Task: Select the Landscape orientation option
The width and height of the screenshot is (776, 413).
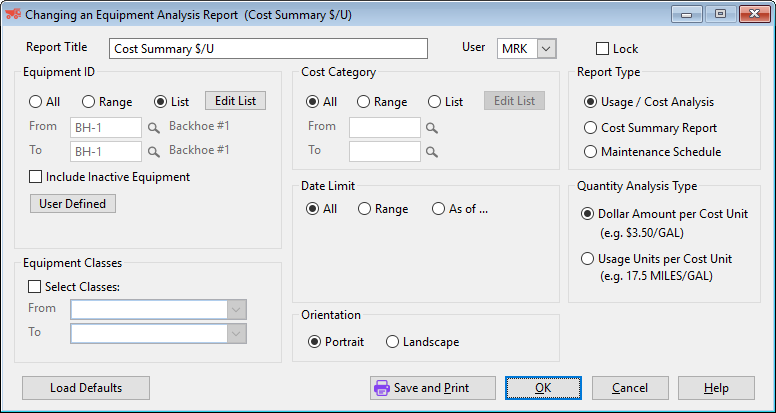Action: tap(393, 342)
